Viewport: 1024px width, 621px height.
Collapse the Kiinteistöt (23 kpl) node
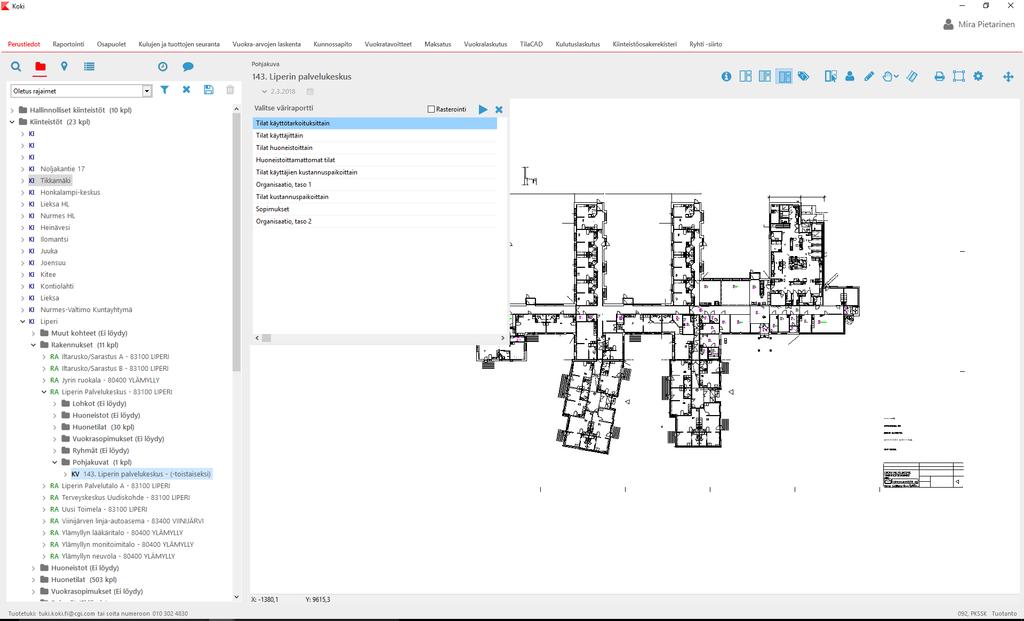point(12,122)
